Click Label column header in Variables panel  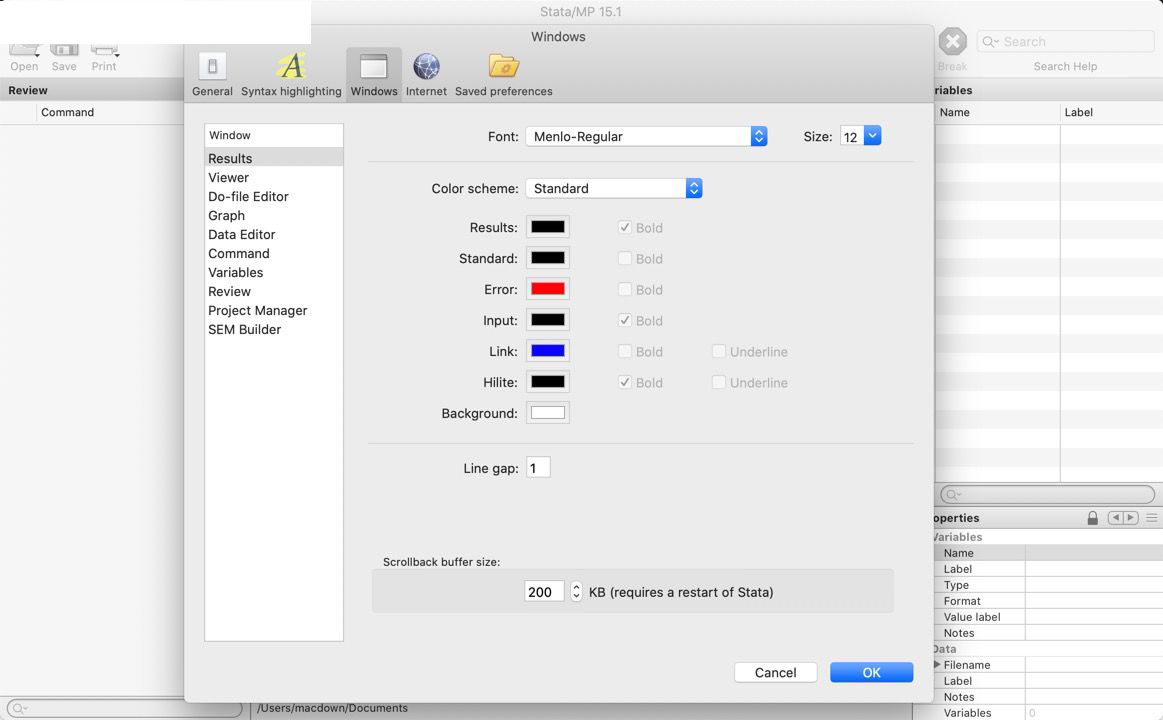(x=1112, y=113)
